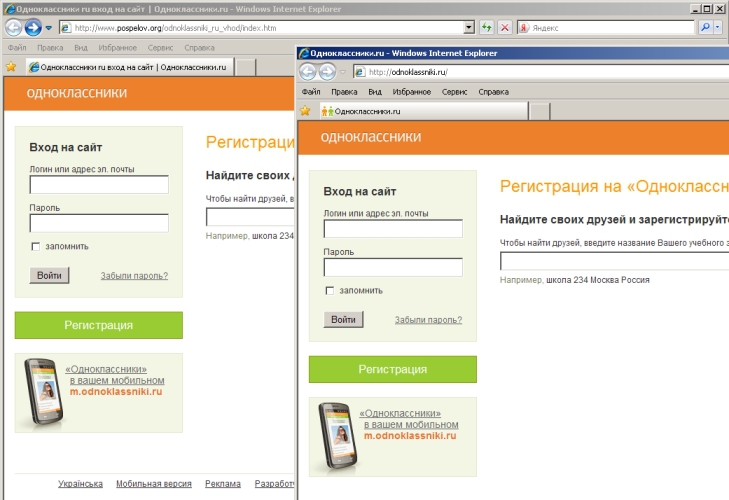This screenshot has width=729, height=500.
Task: Click Forward arrow in front odnoklassniki.ru window
Action: tap(327, 72)
